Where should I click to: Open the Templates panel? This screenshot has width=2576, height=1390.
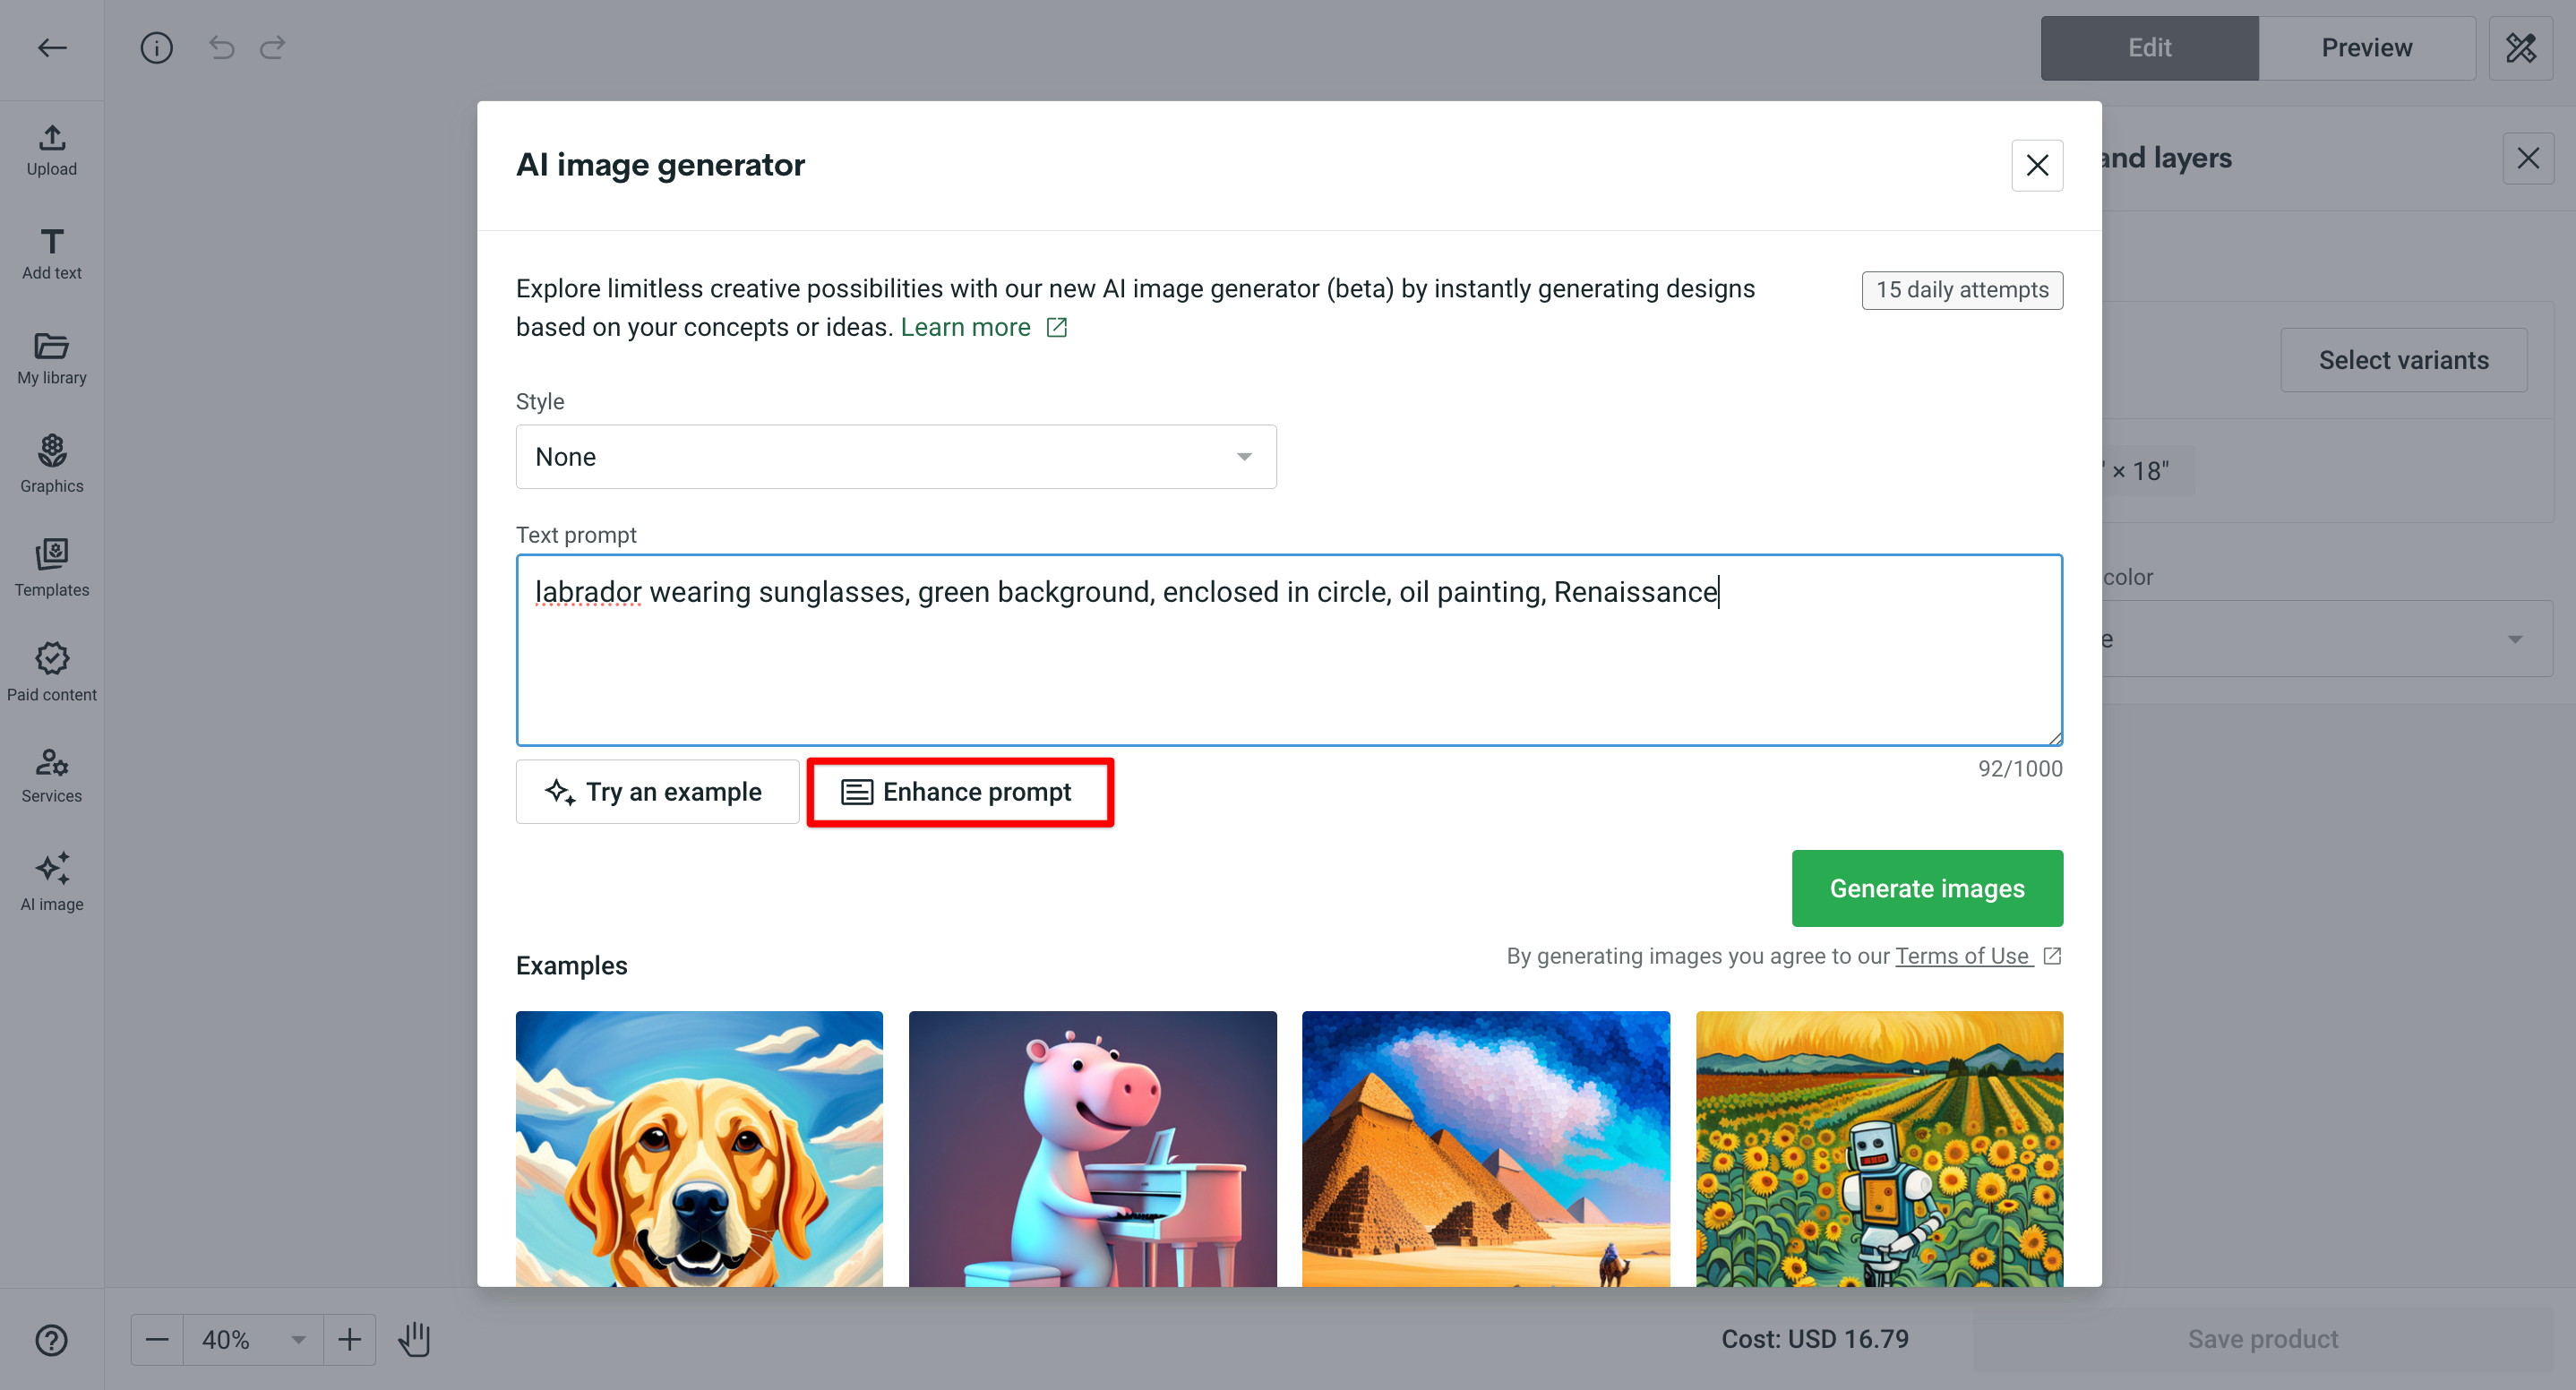click(x=51, y=568)
